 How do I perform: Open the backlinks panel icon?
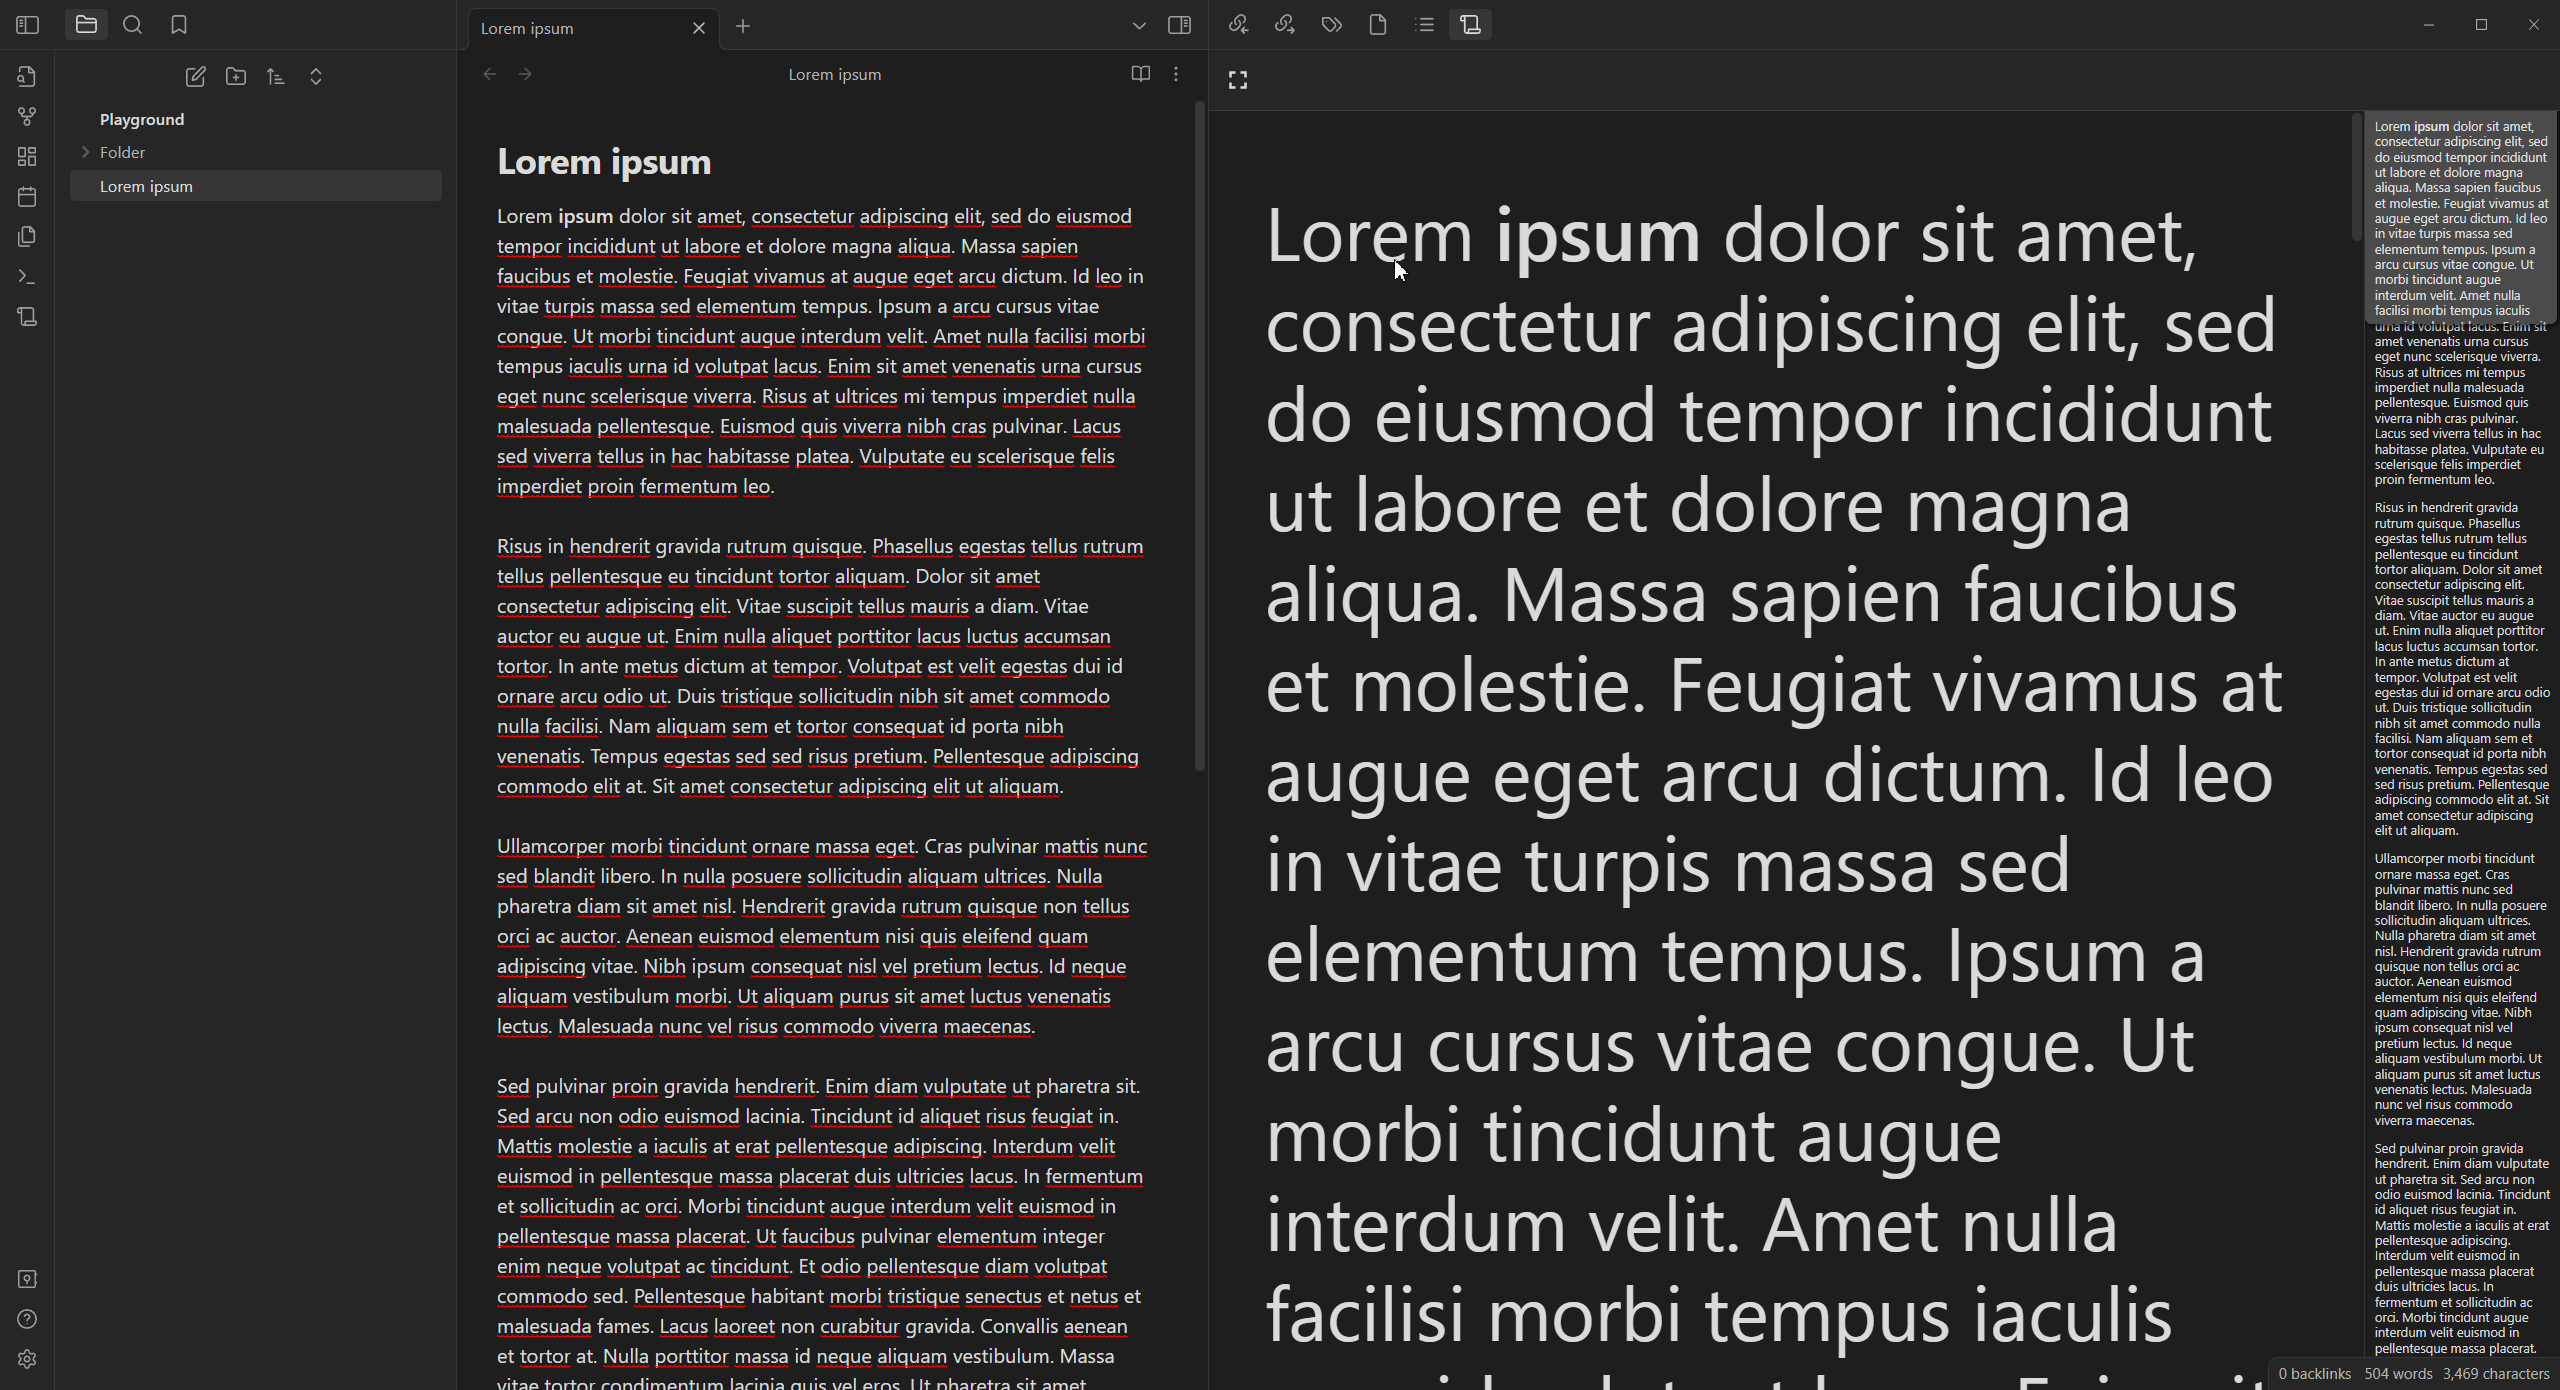1239,25
